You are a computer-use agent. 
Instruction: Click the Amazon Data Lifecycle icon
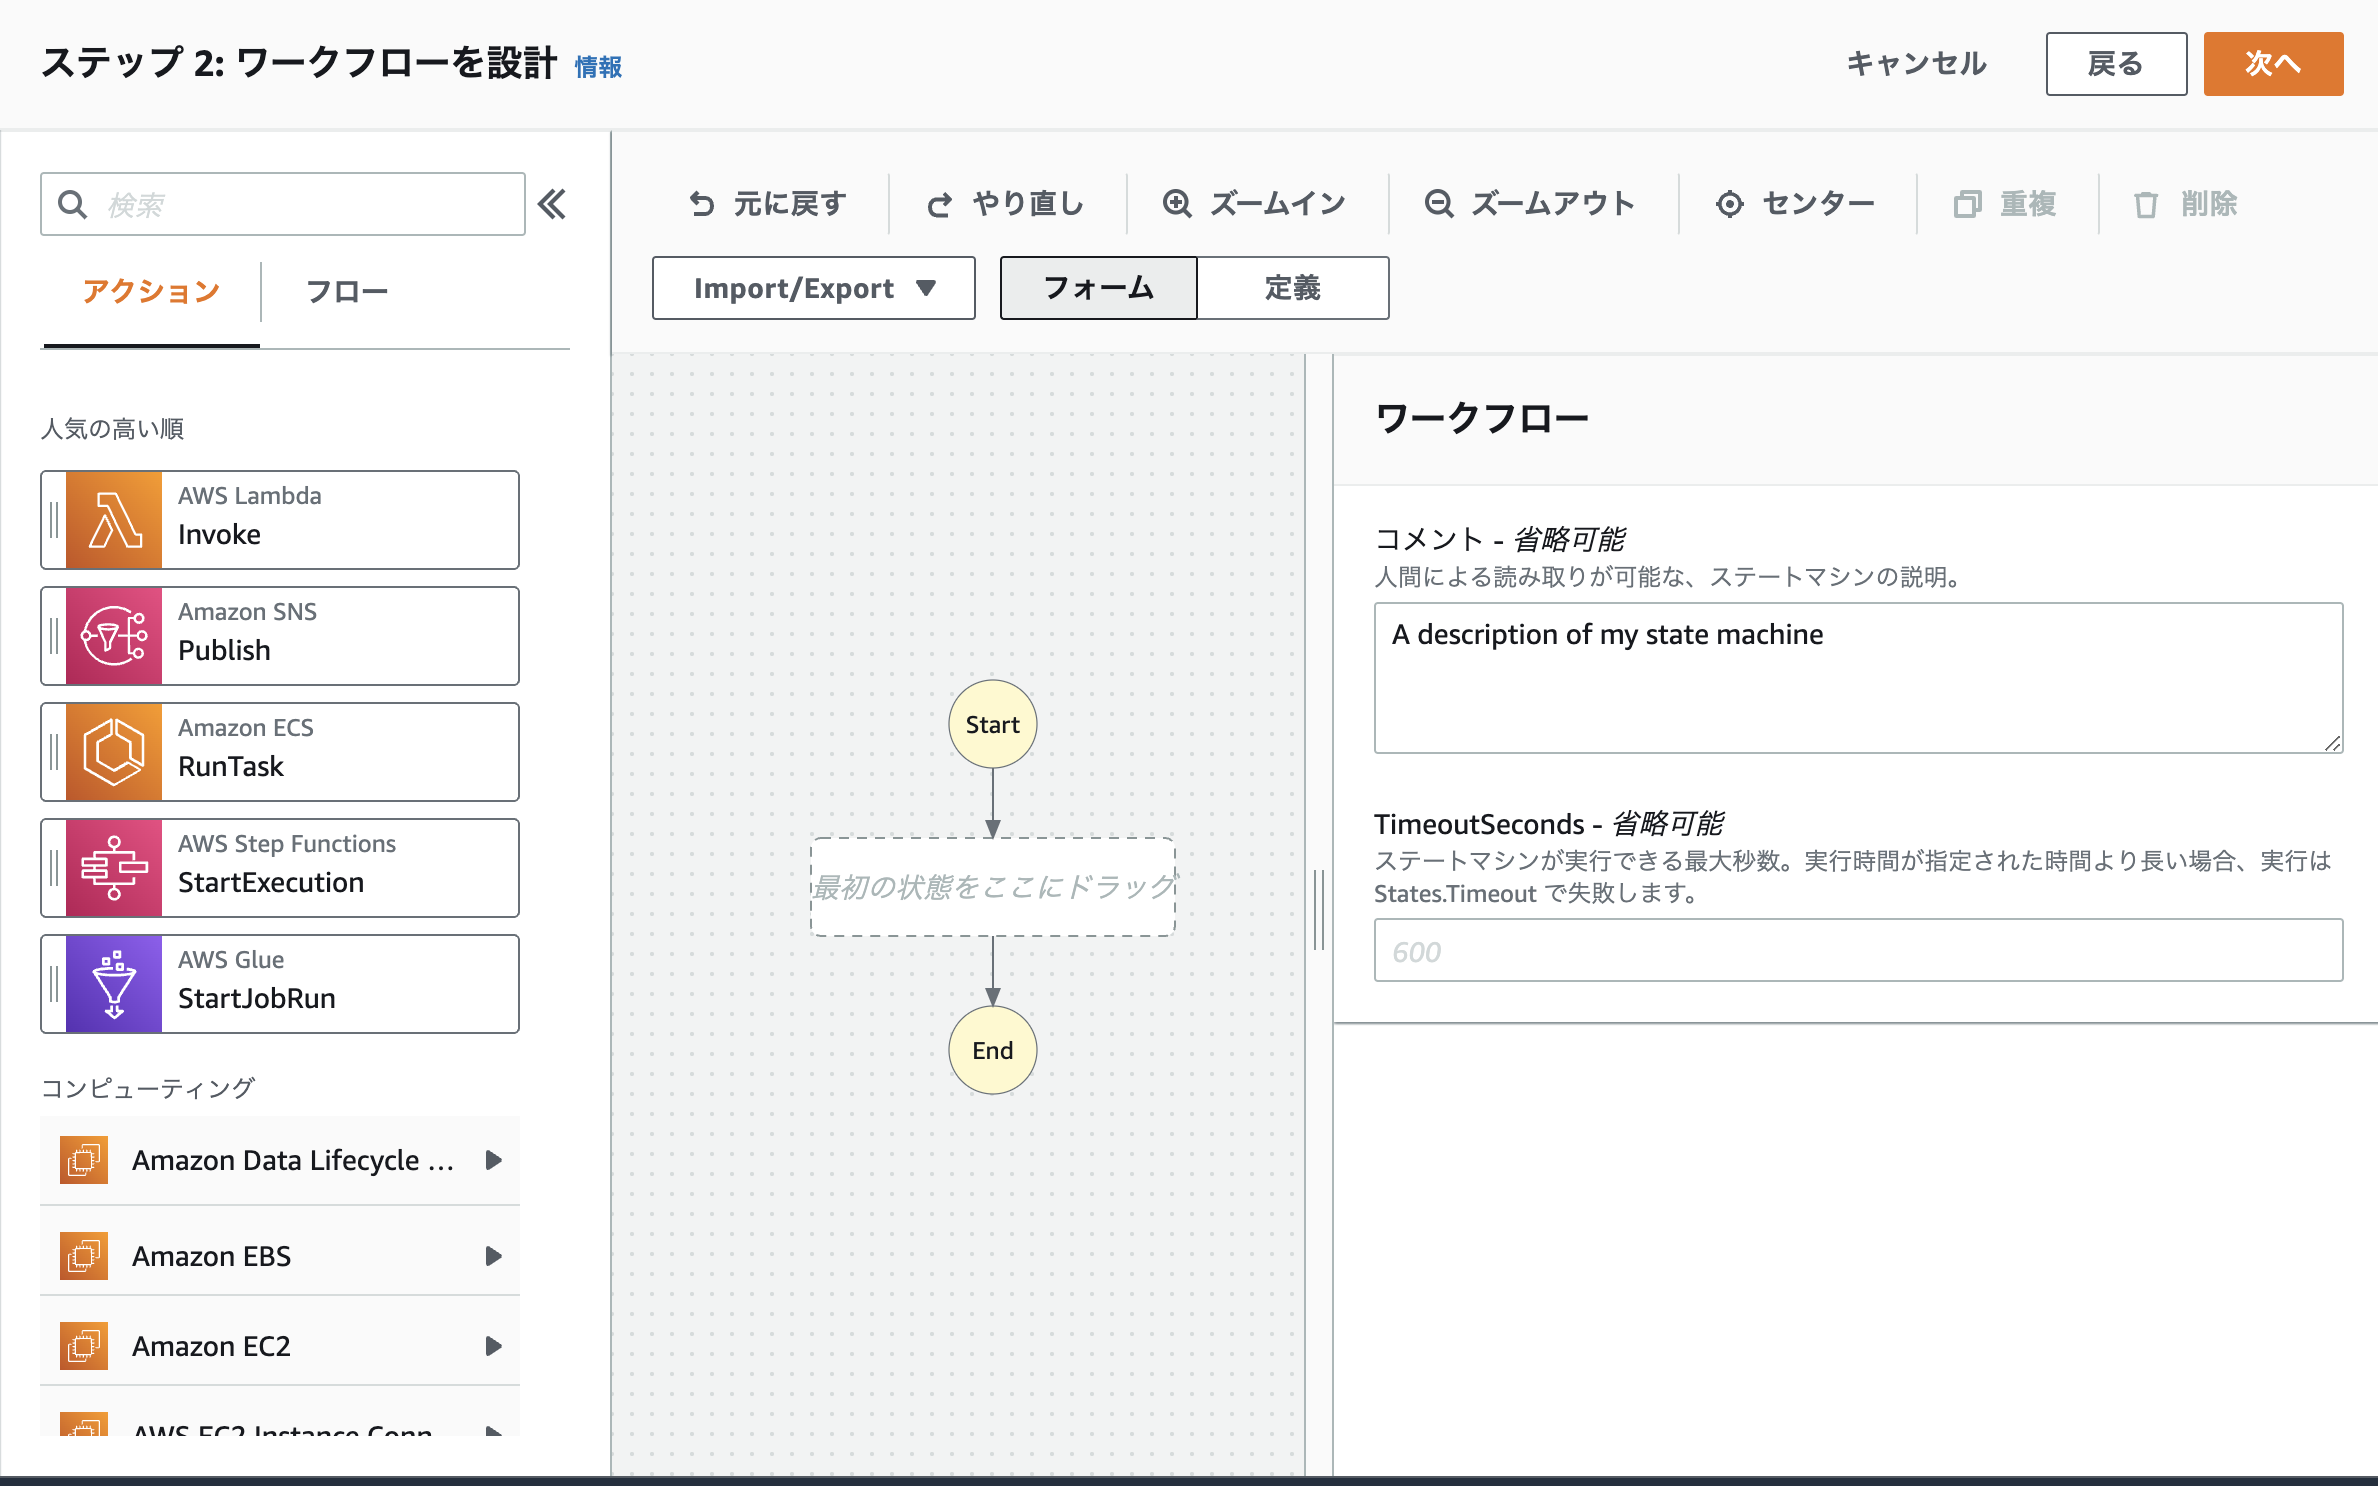click(x=84, y=1160)
